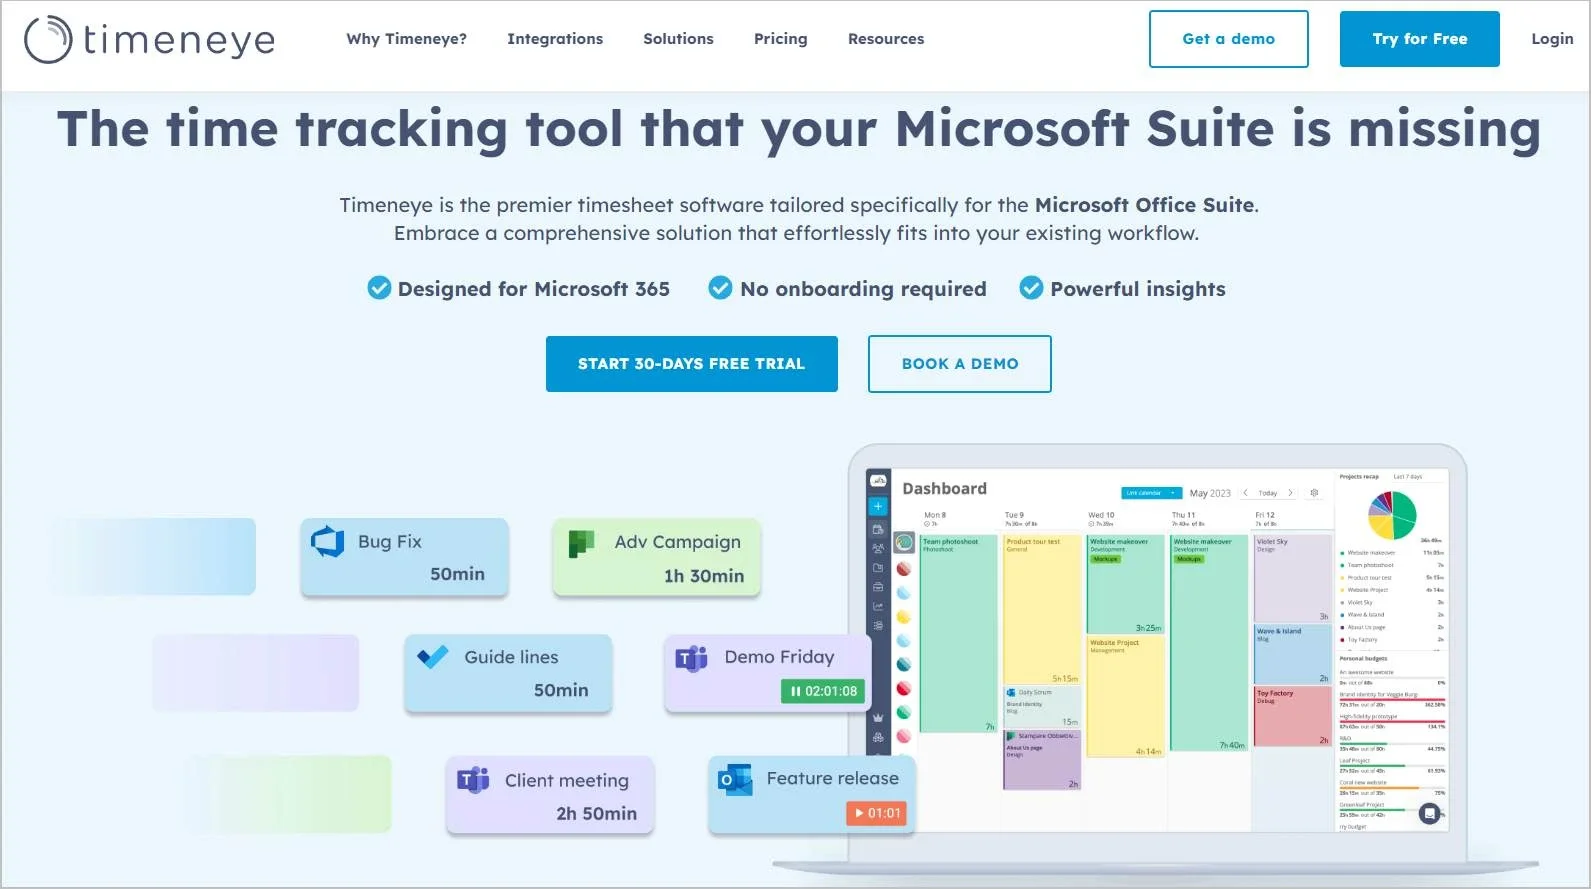Image resolution: width=1591 pixels, height=889 pixels.
Task: Click the Microsoft Office Suite bold text
Action: click(1144, 205)
